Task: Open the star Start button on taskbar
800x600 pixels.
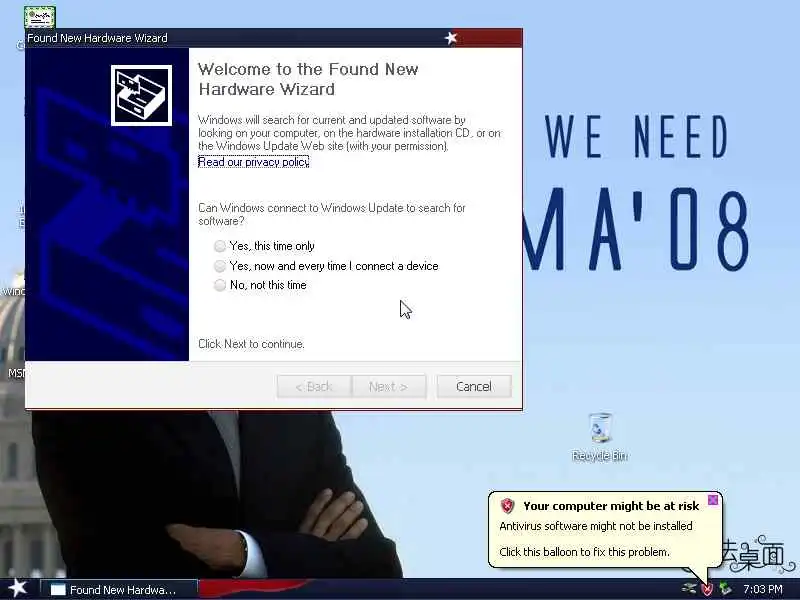Action: point(17,588)
